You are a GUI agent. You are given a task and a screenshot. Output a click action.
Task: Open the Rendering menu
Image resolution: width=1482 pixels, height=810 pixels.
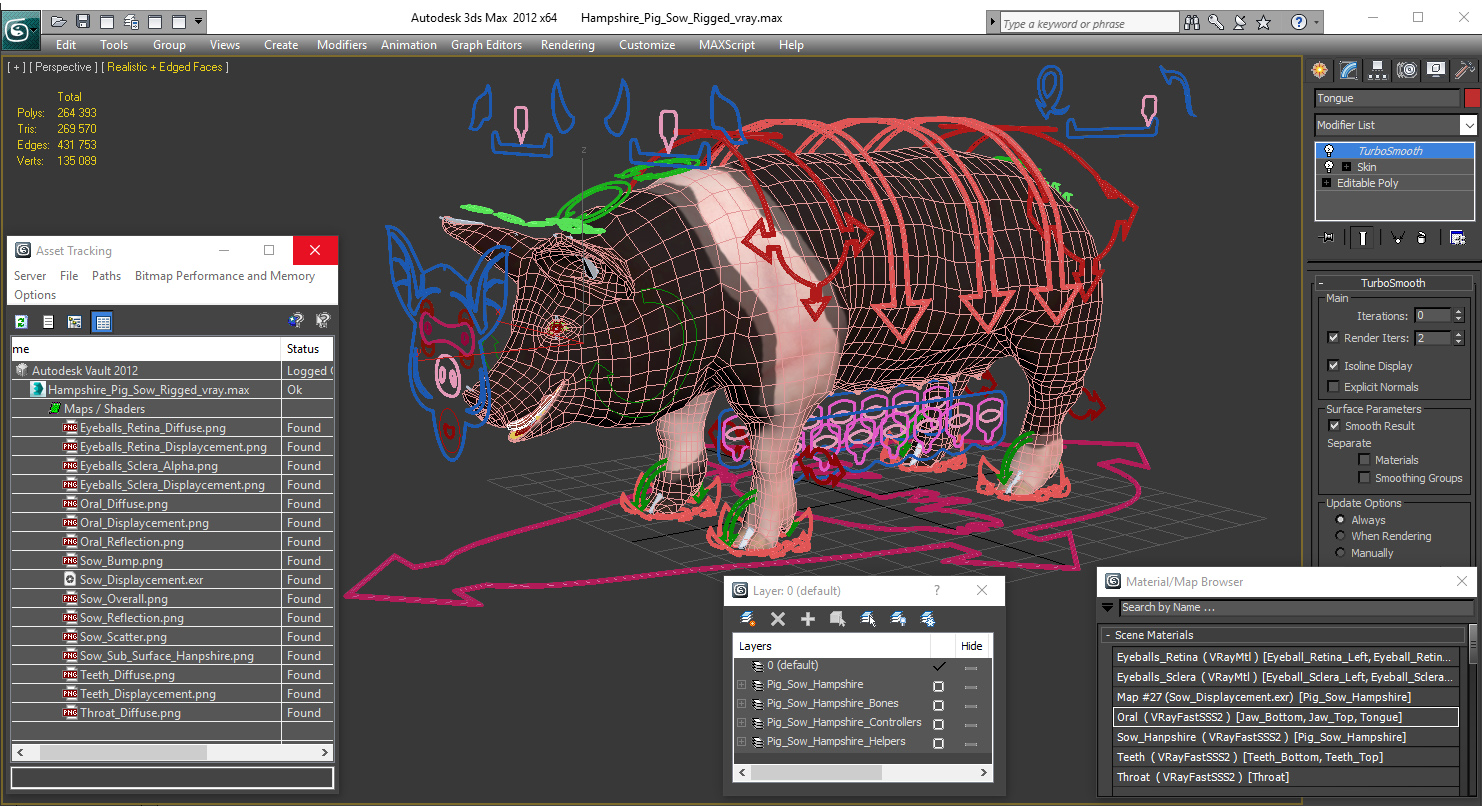(567, 45)
